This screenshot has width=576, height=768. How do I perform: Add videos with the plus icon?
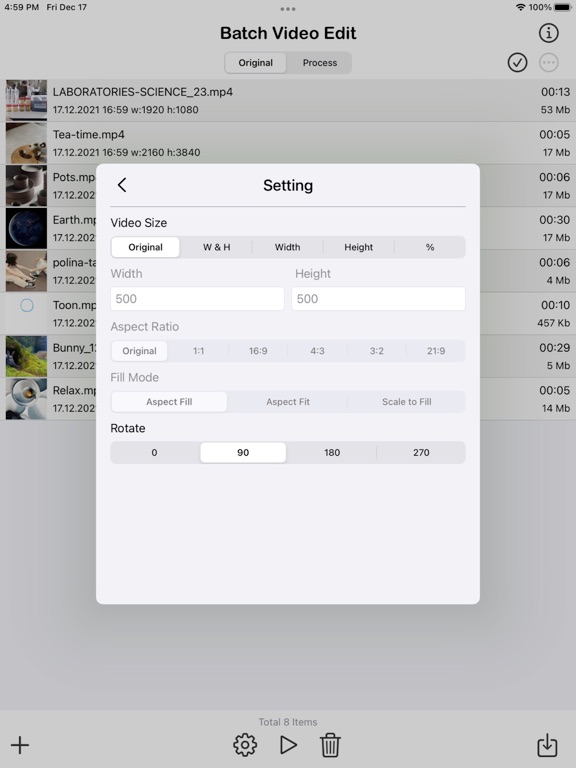pyautogui.click(x=20, y=745)
